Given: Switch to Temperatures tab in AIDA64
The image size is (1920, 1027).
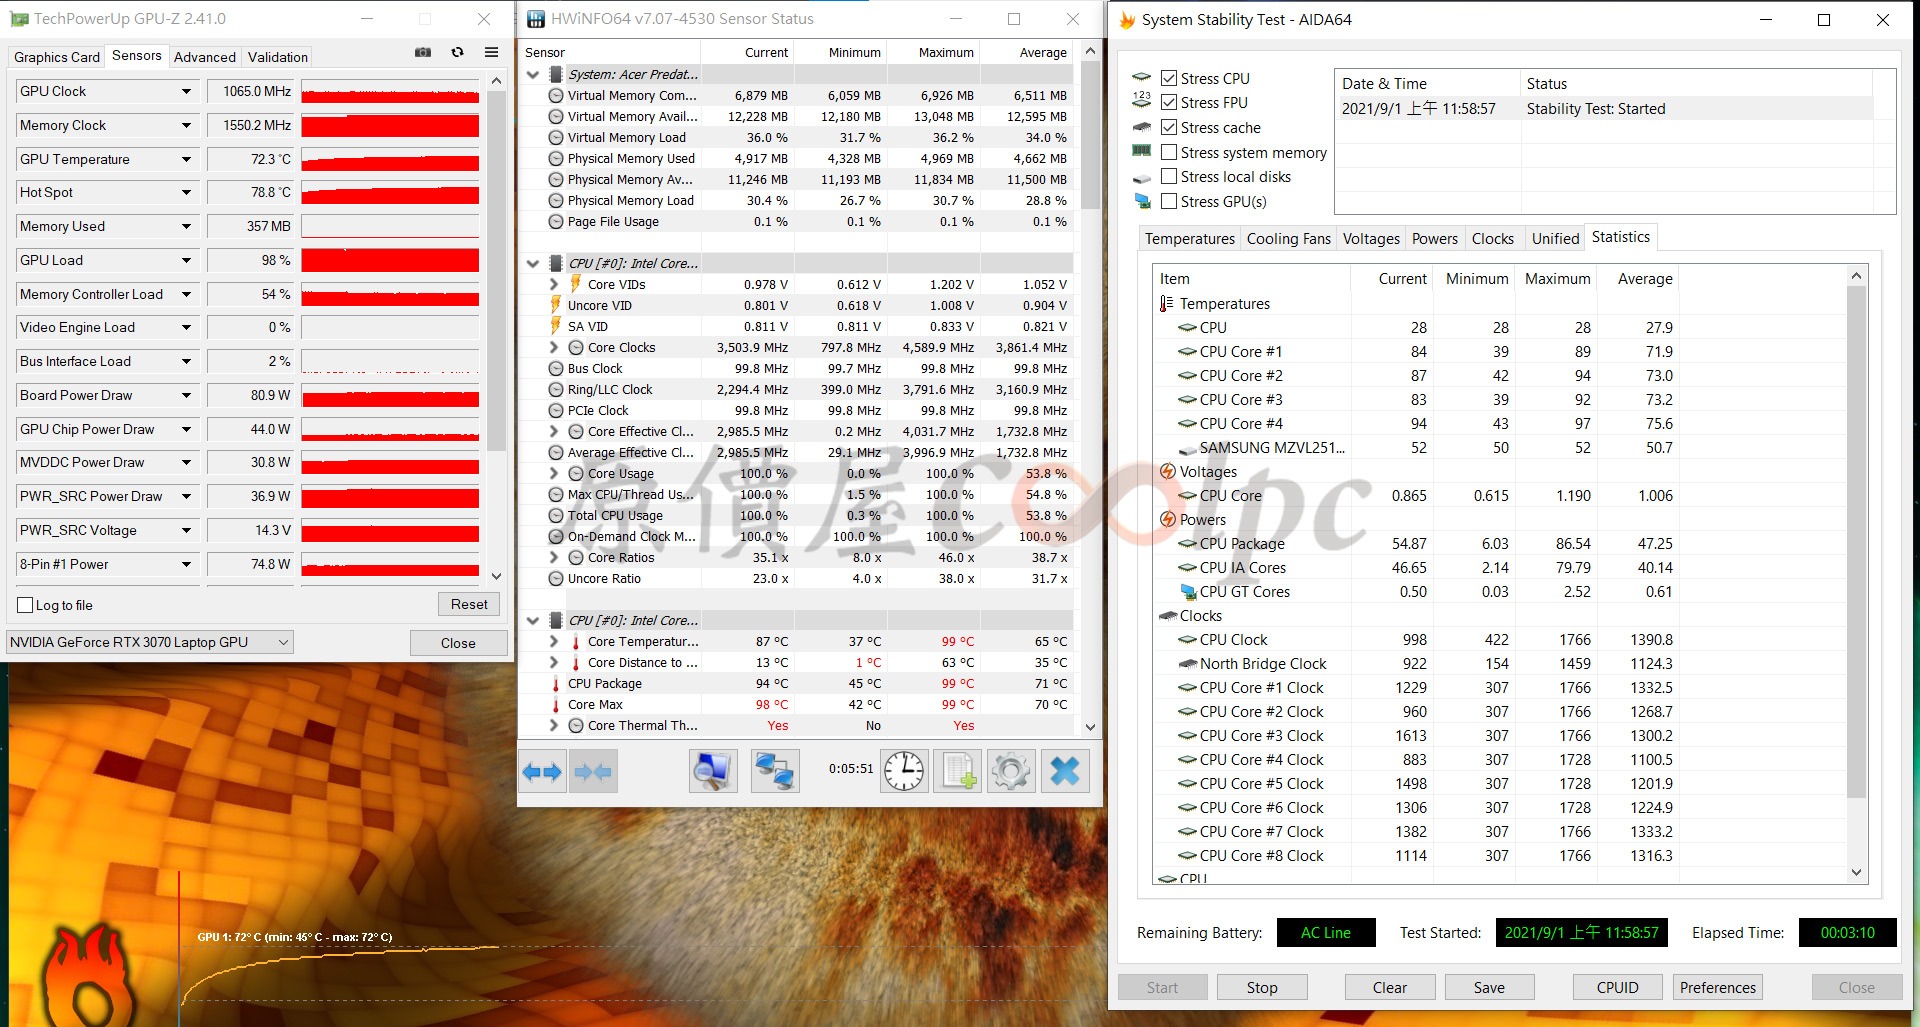Looking at the screenshot, I should click(1190, 238).
